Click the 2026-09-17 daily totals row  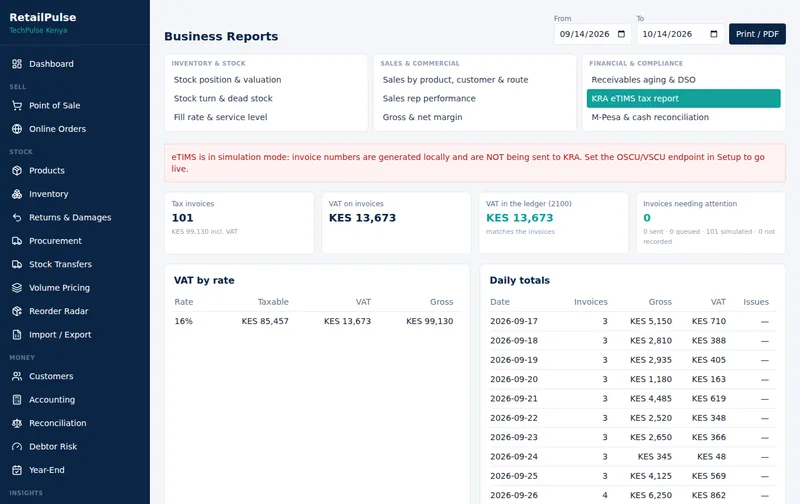pyautogui.click(x=633, y=321)
